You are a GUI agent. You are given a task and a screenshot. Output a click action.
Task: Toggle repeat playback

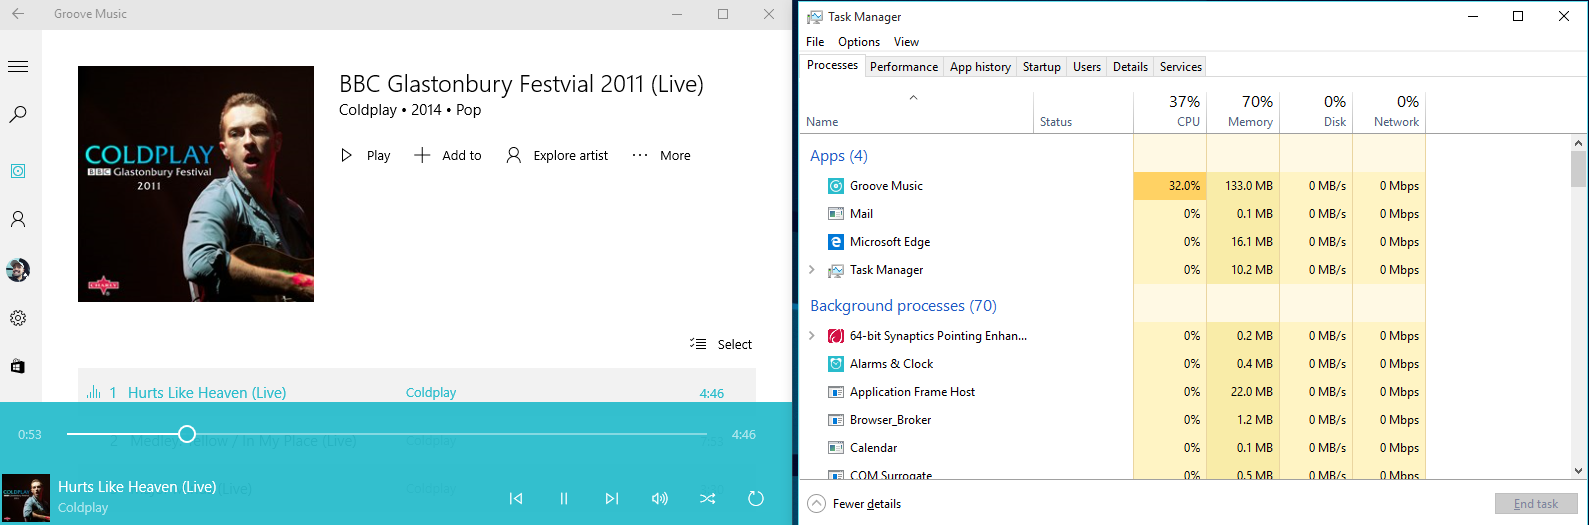(x=756, y=498)
